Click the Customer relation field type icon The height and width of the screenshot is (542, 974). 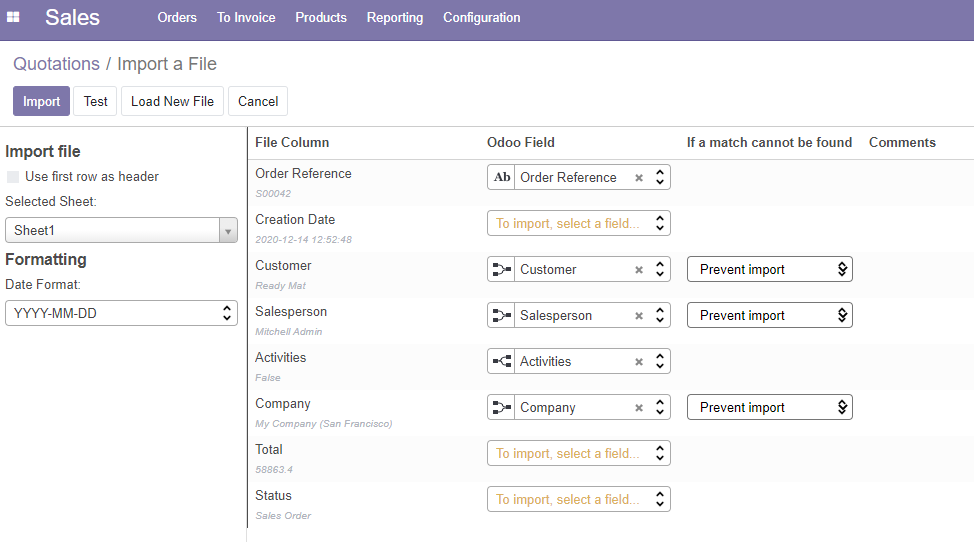tap(501, 270)
